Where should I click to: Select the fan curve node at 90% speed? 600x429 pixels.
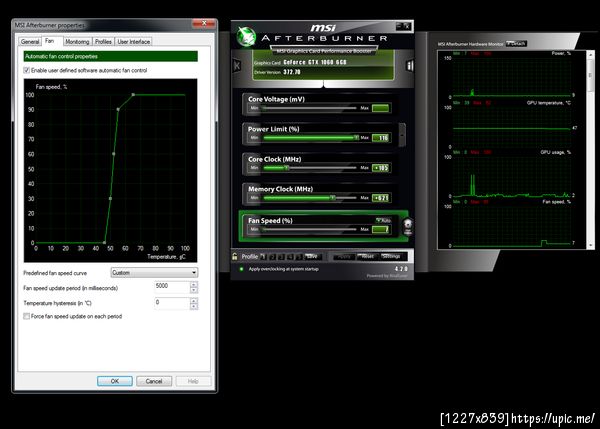click(x=118, y=109)
